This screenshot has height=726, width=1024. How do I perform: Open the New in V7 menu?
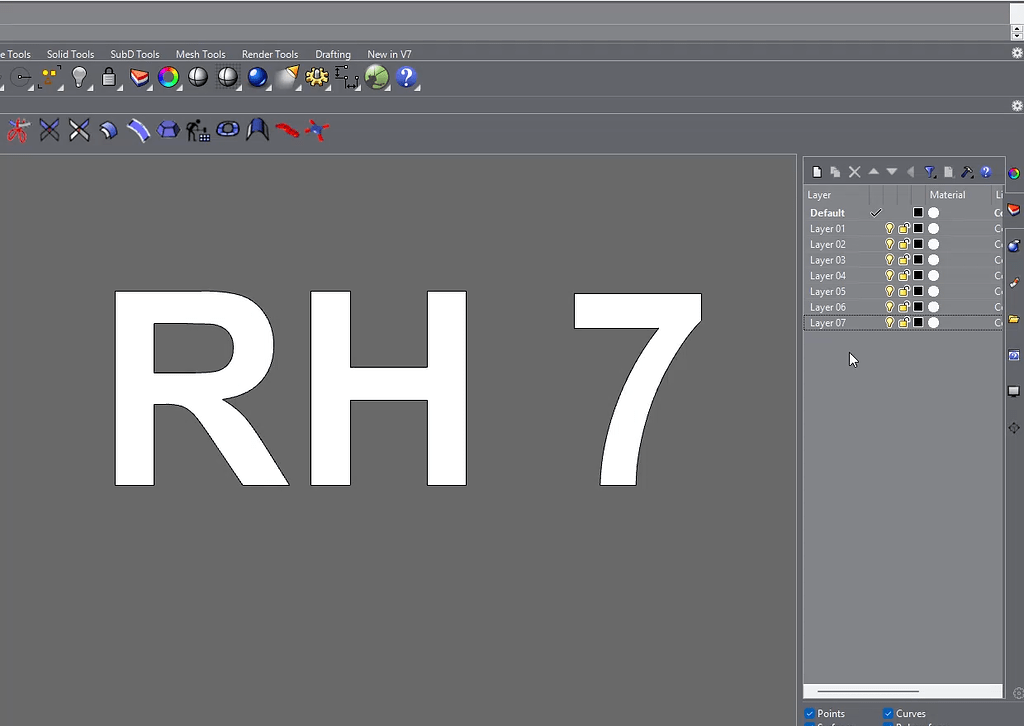point(389,54)
